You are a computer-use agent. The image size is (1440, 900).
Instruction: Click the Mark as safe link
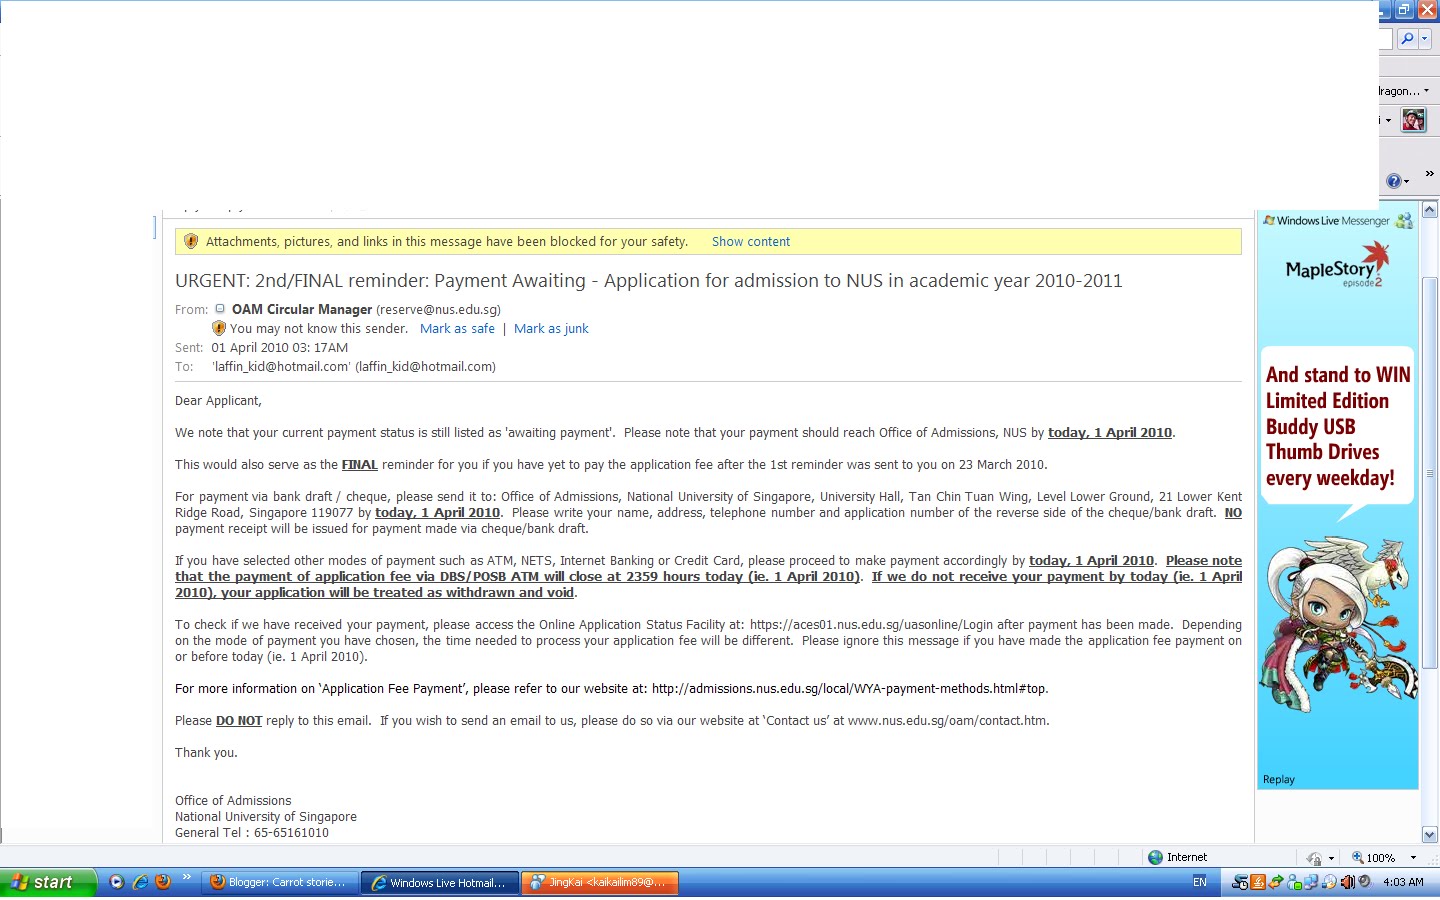click(457, 329)
